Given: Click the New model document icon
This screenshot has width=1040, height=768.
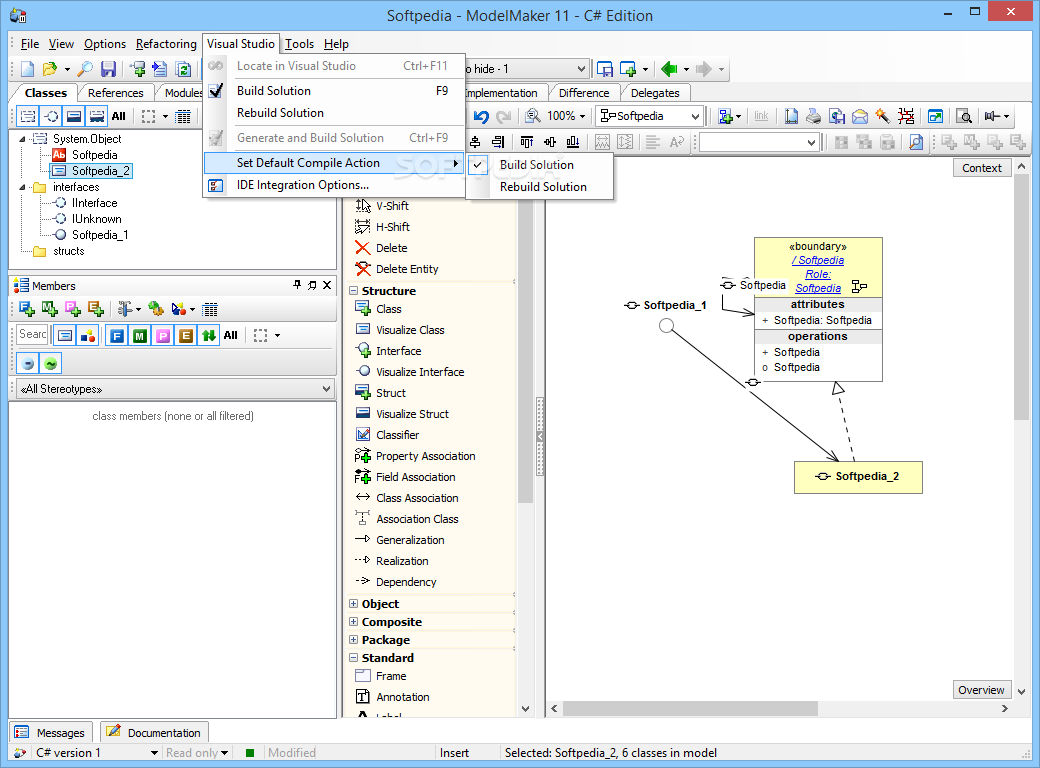Looking at the screenshot, I should [27, 69].
